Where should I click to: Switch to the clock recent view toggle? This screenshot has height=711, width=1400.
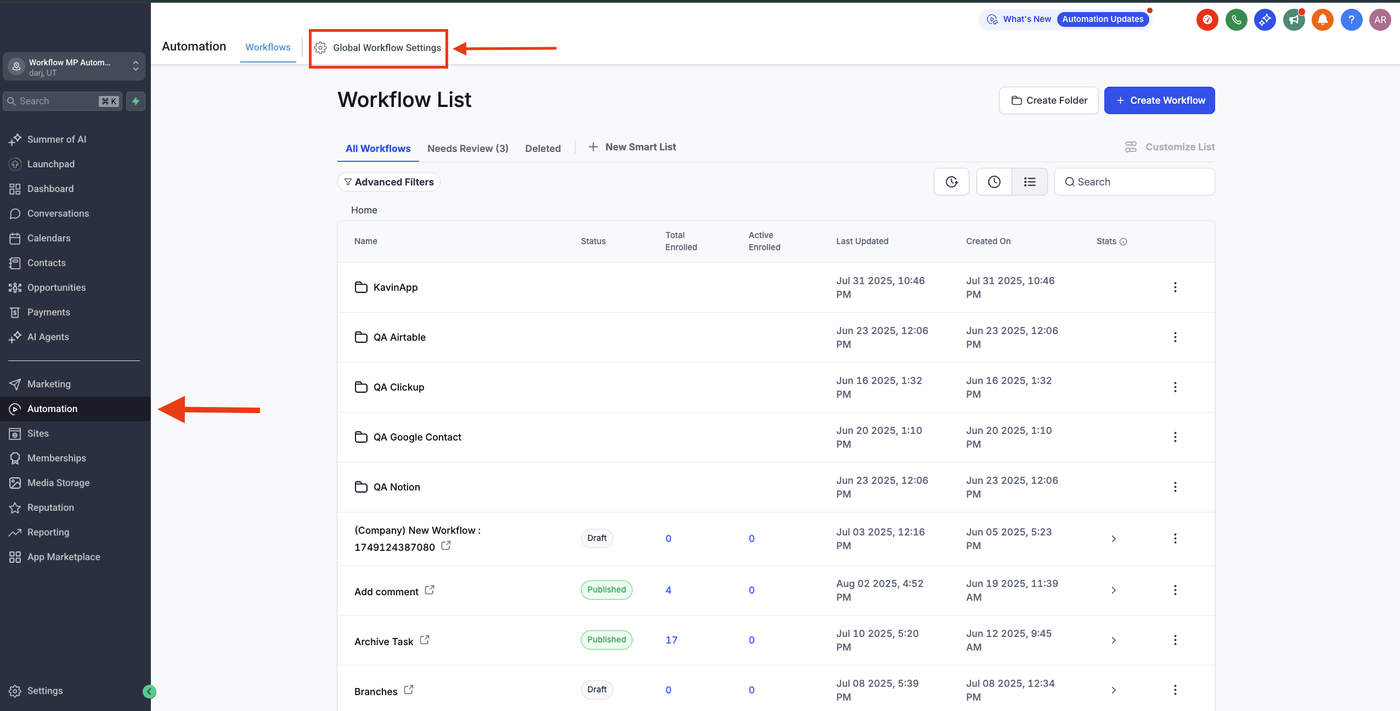pyautogui.click(x=994, y=182)
